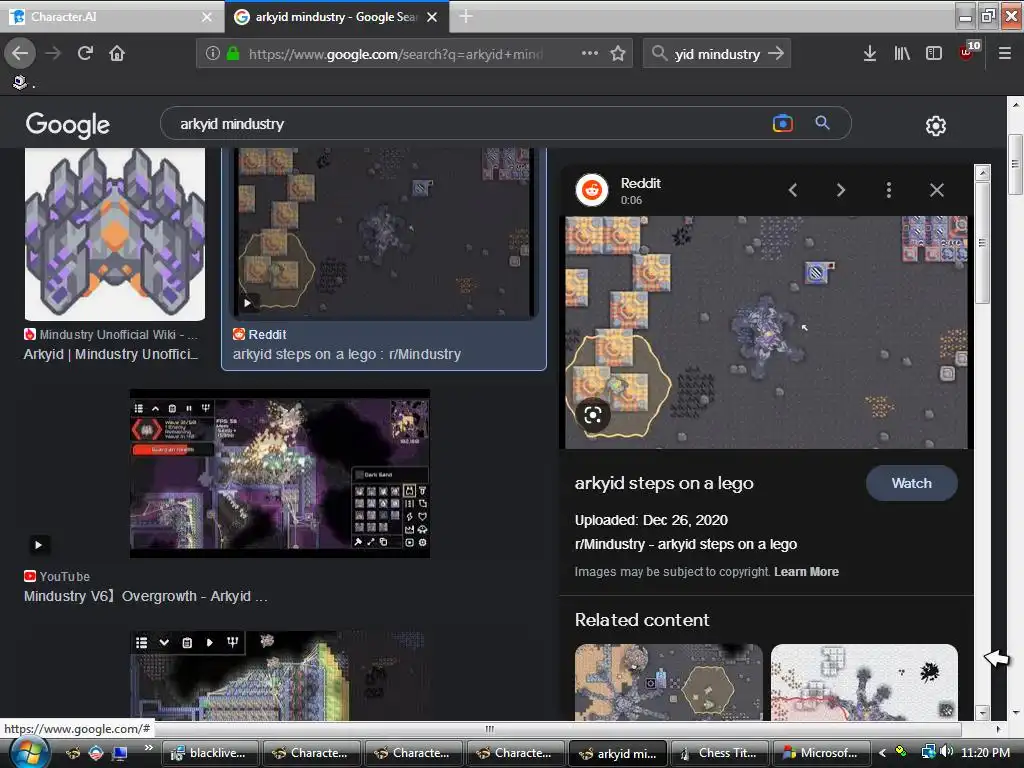
Task: Open Mindustry V6 Overgrowth - Arkyid result title
Action: click(146, 596)
